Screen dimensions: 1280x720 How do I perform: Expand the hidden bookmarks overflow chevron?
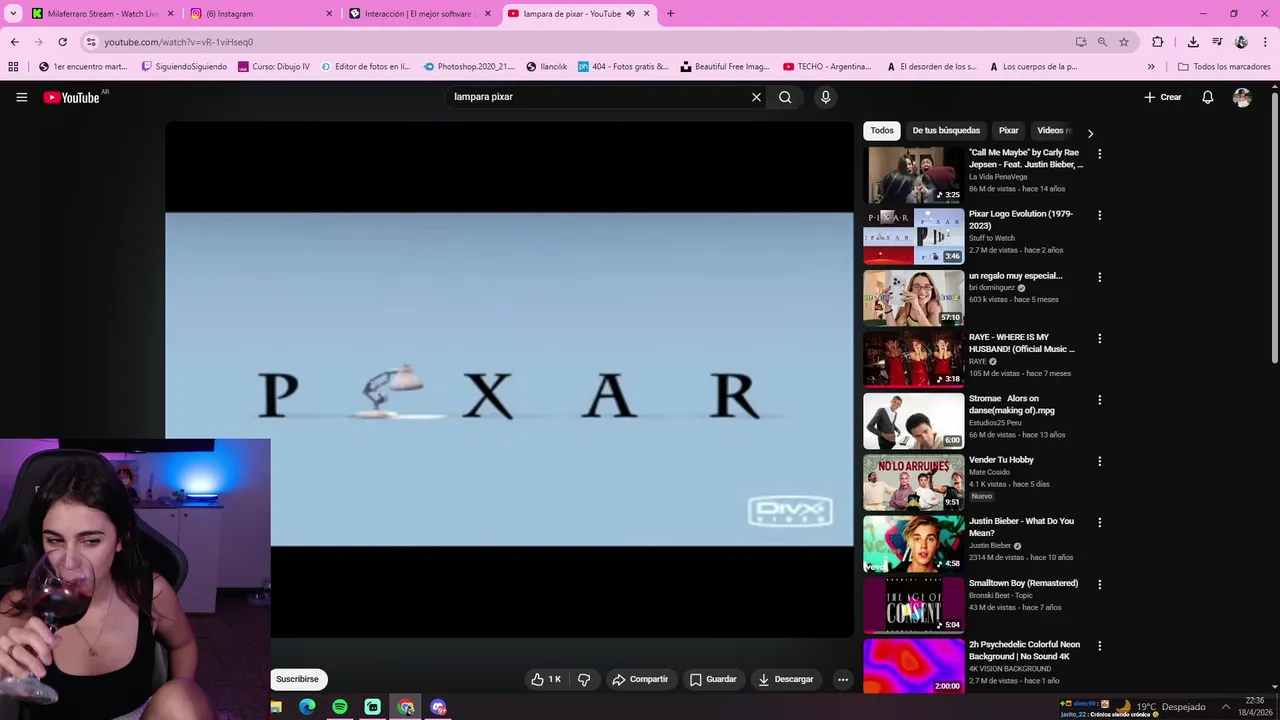coord(1151,67)
